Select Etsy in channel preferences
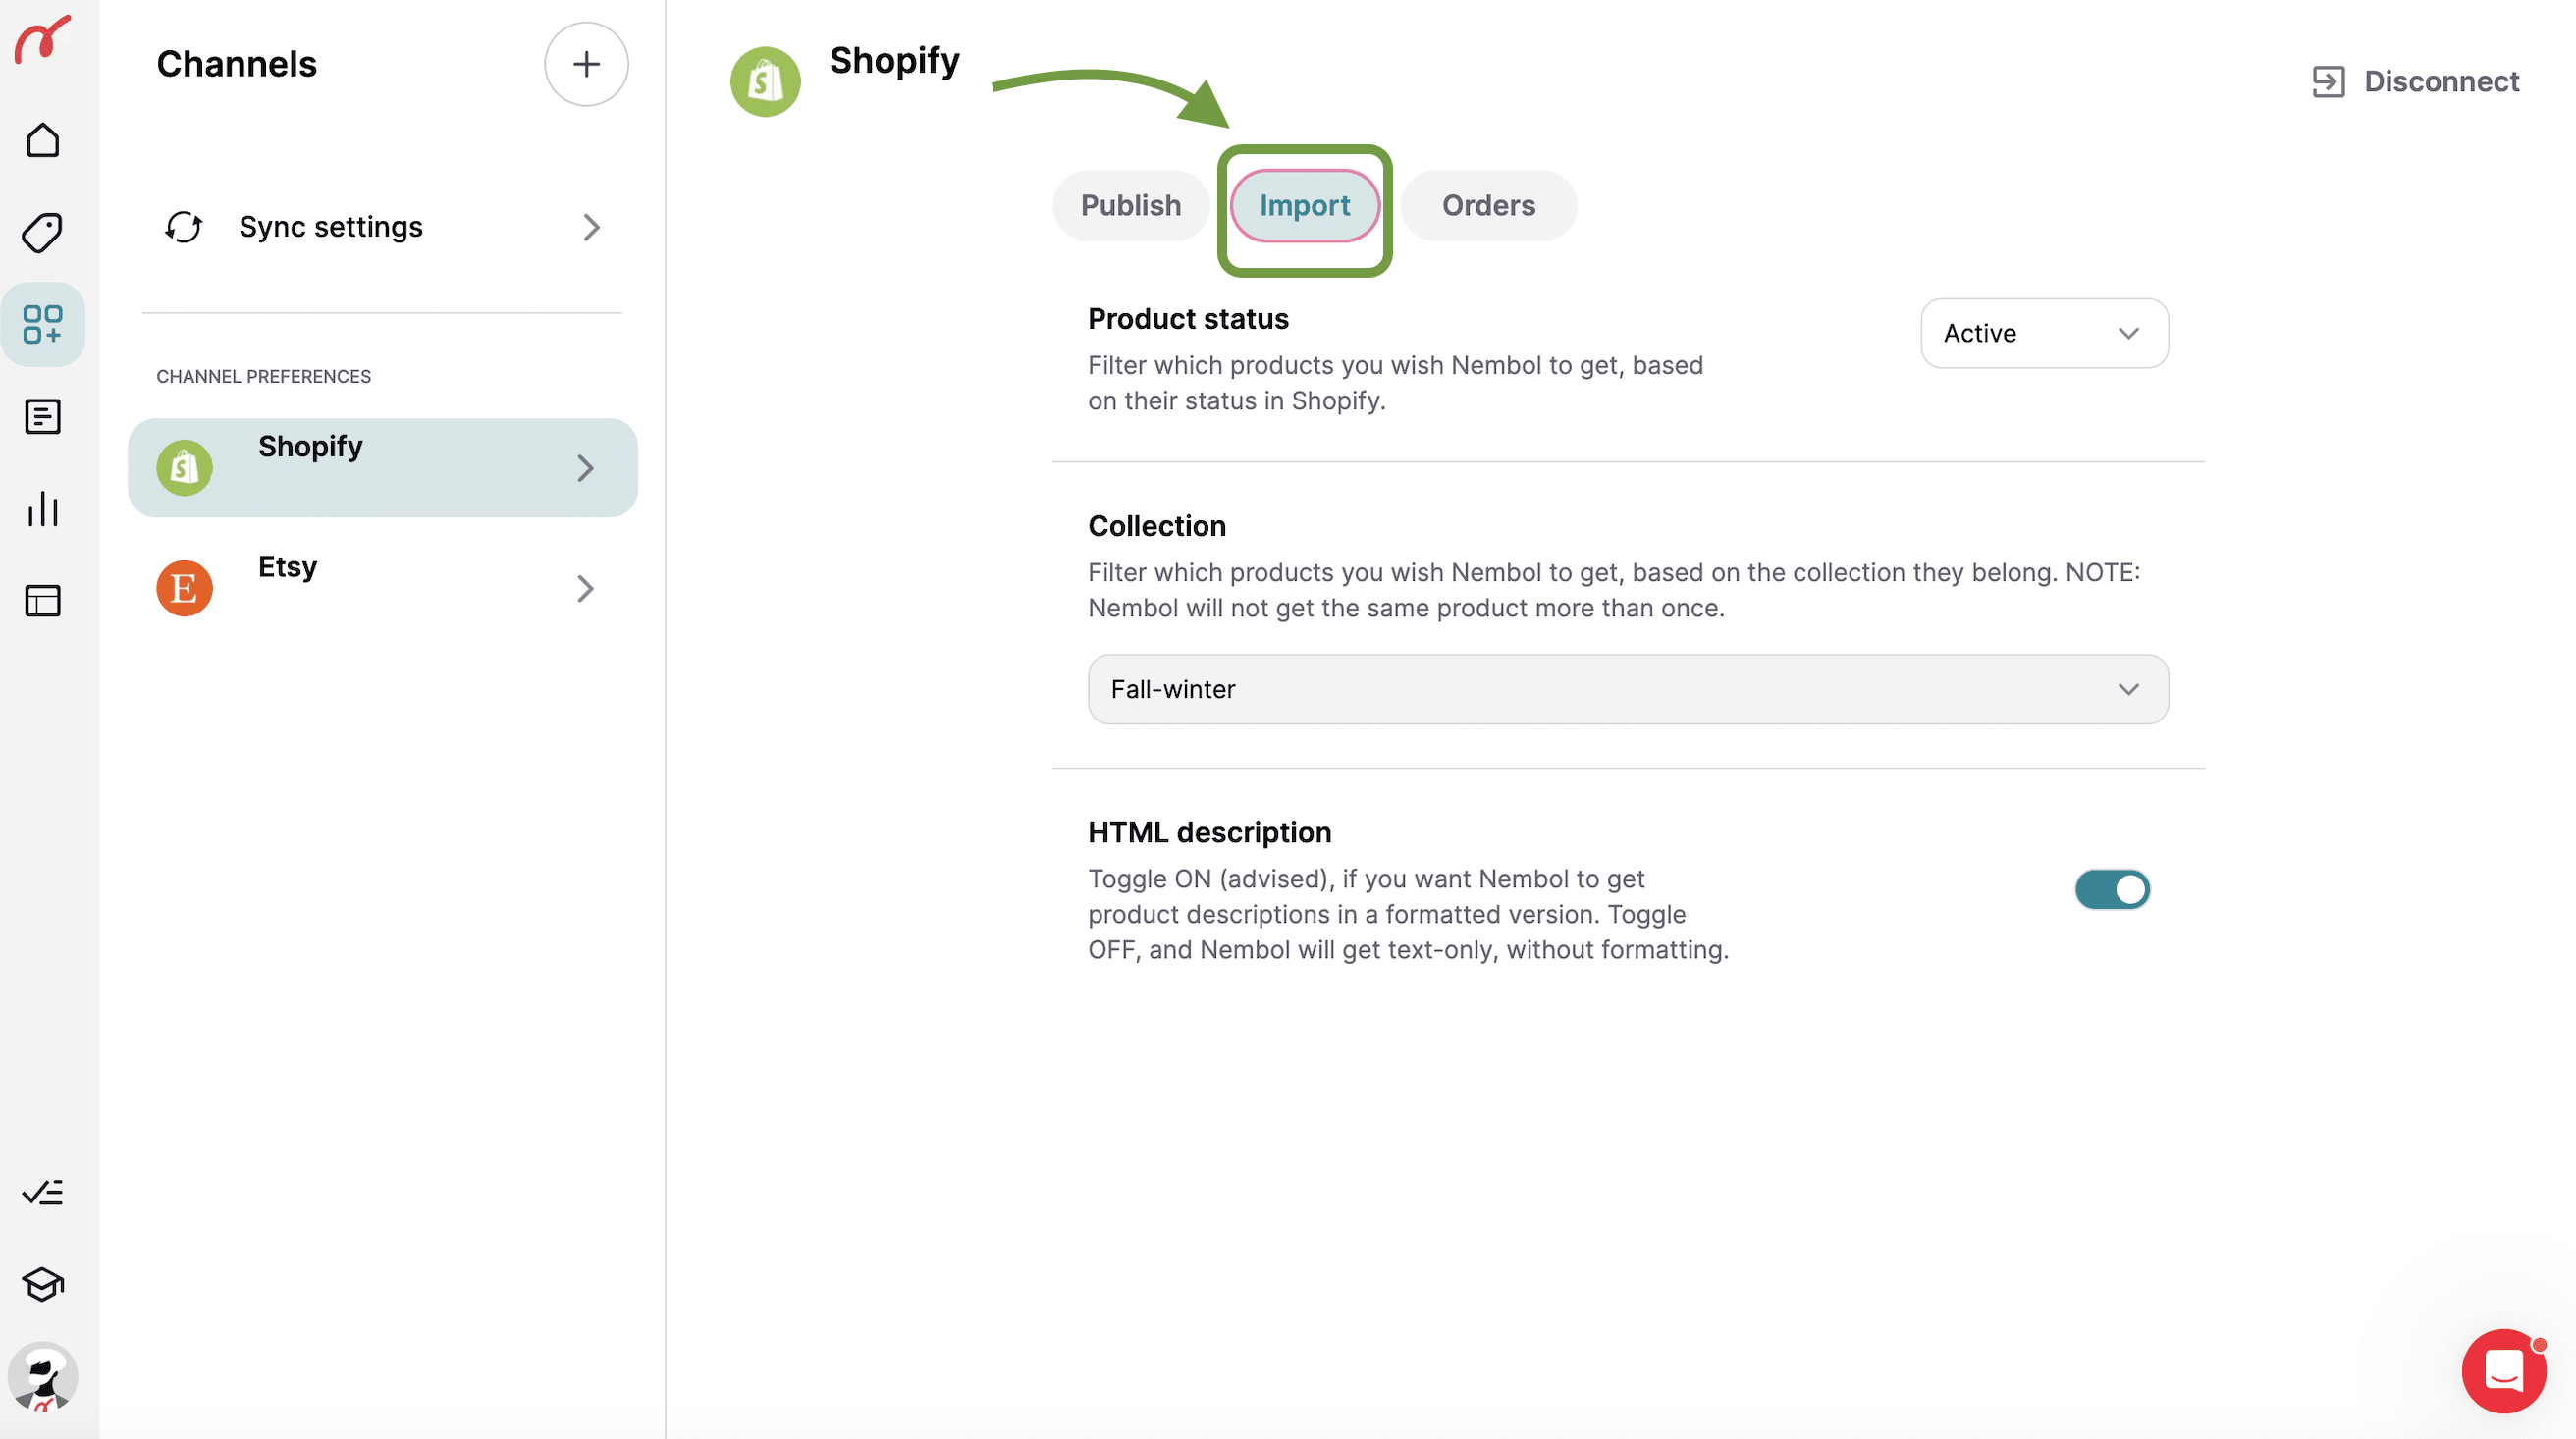 pos(383,588)
